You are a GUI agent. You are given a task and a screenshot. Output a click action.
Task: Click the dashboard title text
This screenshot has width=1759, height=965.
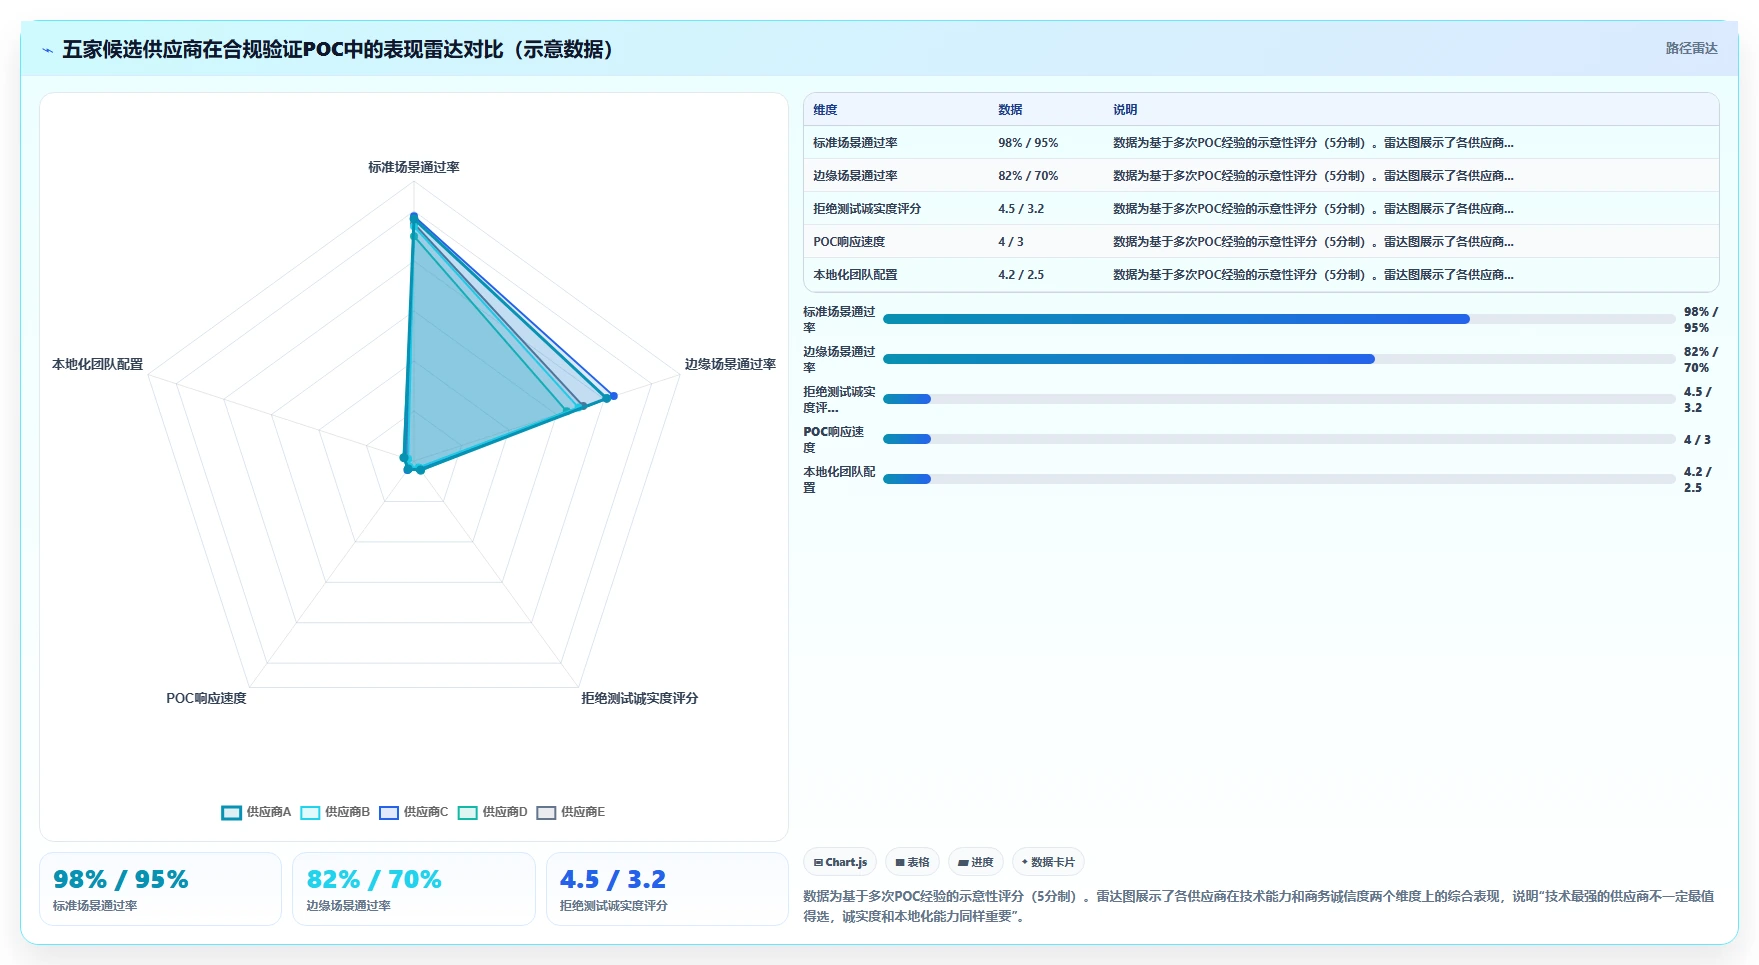[x=338, y=49]
